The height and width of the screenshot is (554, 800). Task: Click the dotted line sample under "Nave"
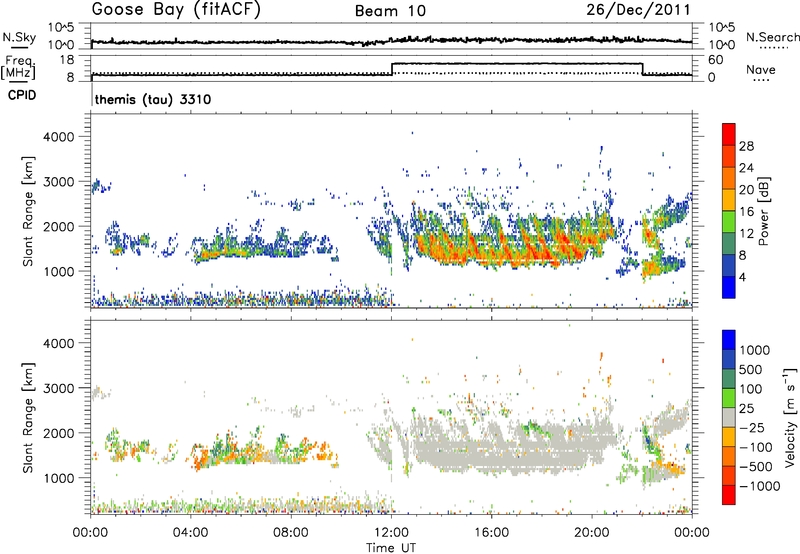[761, 81]
